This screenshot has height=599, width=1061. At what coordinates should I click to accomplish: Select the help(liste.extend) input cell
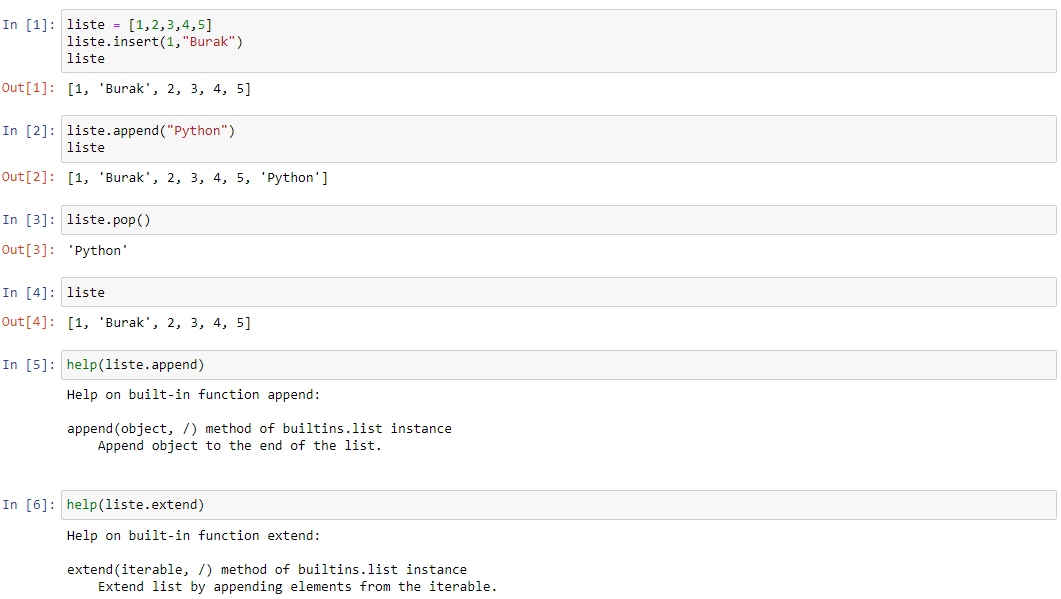pyautogui.click(x=558, y=505)
